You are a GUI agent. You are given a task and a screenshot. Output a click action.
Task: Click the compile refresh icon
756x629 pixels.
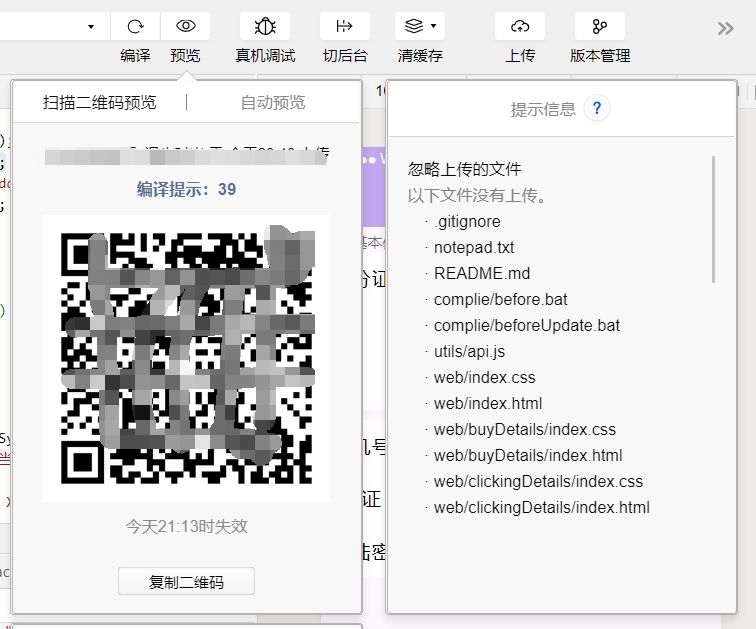click(x=135, y=26)
